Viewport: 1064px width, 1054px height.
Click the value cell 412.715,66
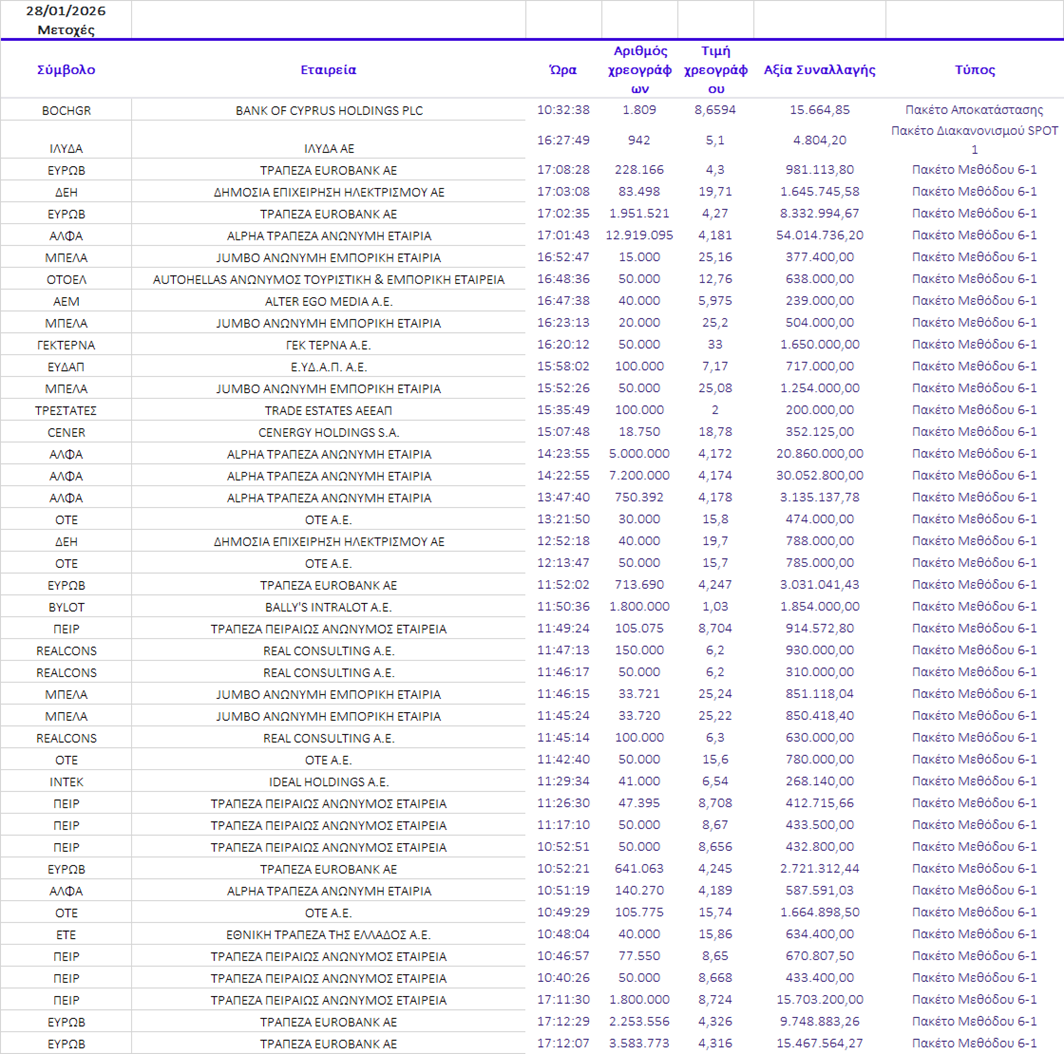(820, 803)
